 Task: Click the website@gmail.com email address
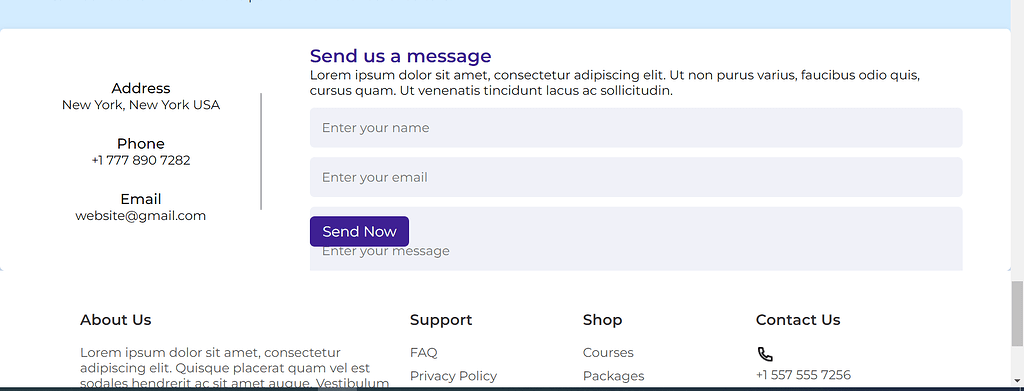(x=140, y=215)
